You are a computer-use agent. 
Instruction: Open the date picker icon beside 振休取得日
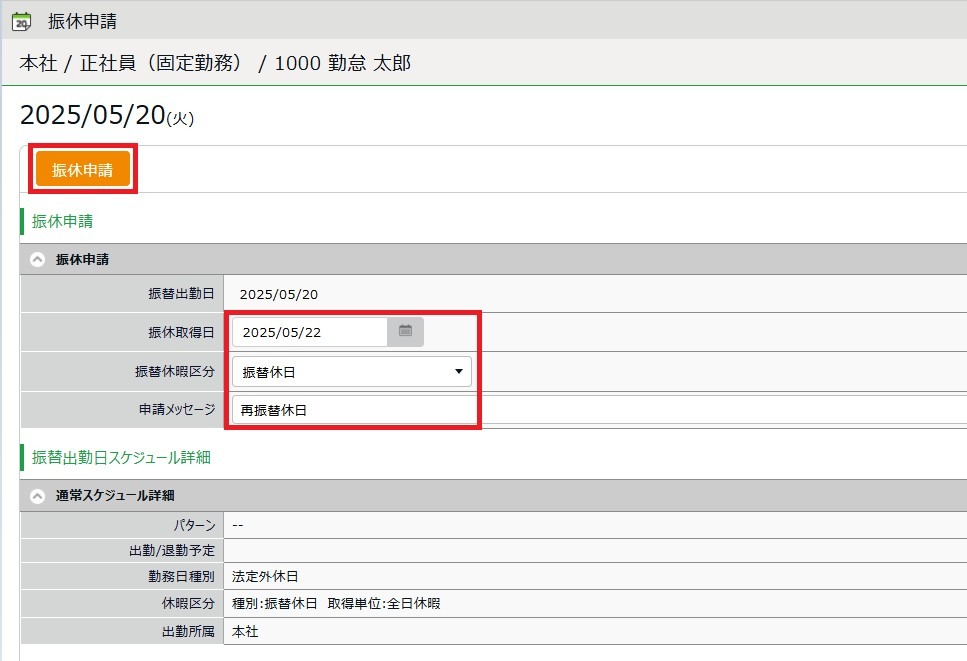pos(405,332)
